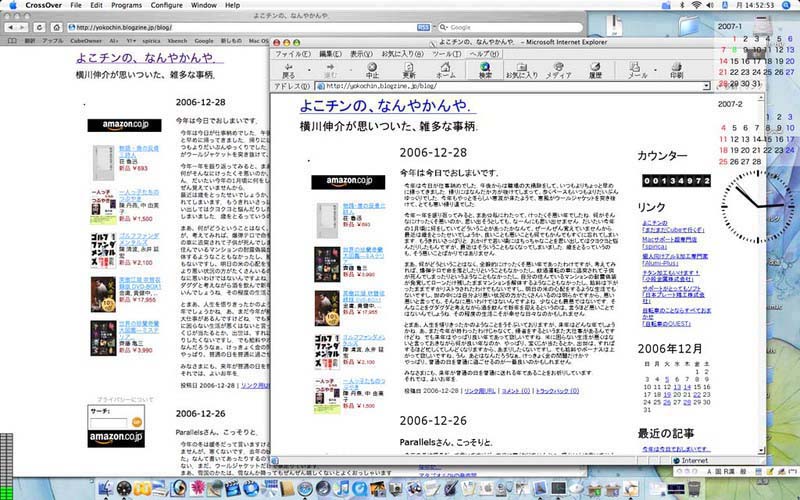Screen dimensions: 800x500
Task: Click date 28 in the 2006年12月 calendar
Action: pos(687,402)
